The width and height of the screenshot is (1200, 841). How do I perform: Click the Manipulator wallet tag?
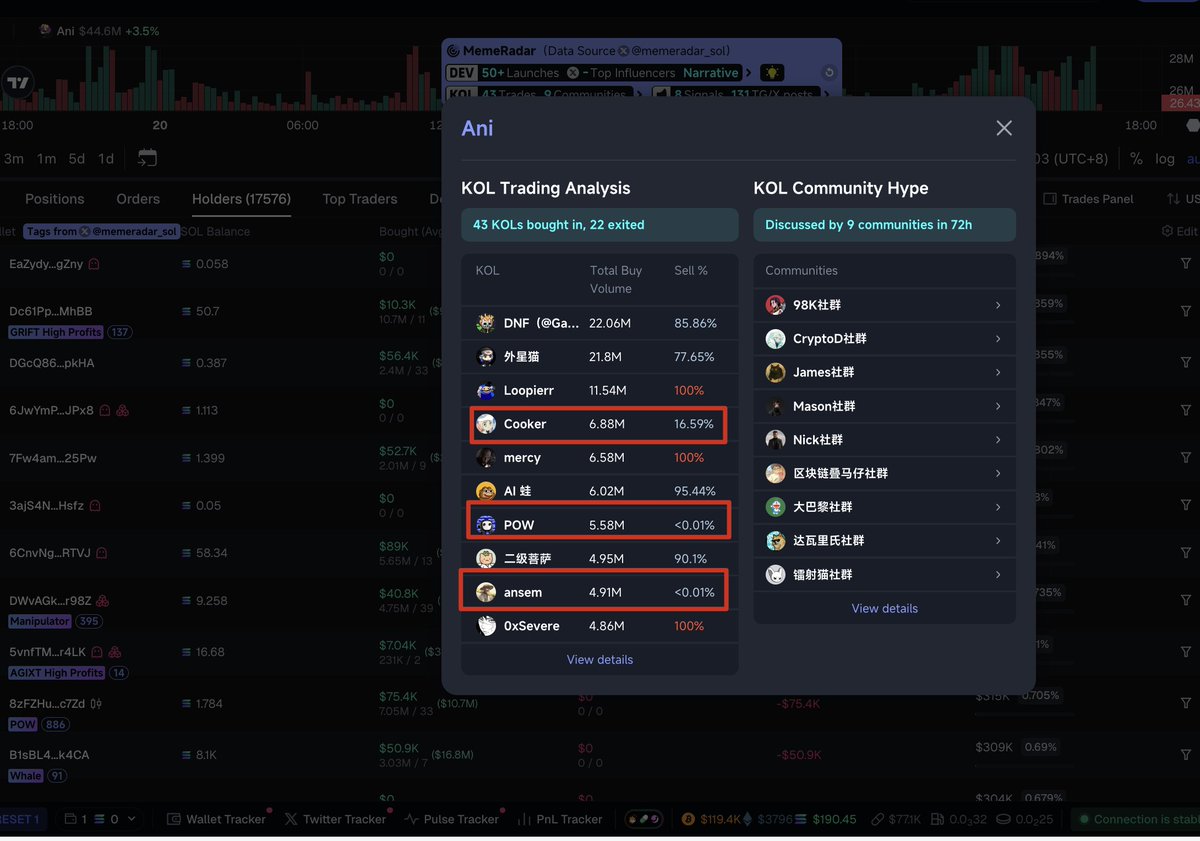[x=40, y=621]
